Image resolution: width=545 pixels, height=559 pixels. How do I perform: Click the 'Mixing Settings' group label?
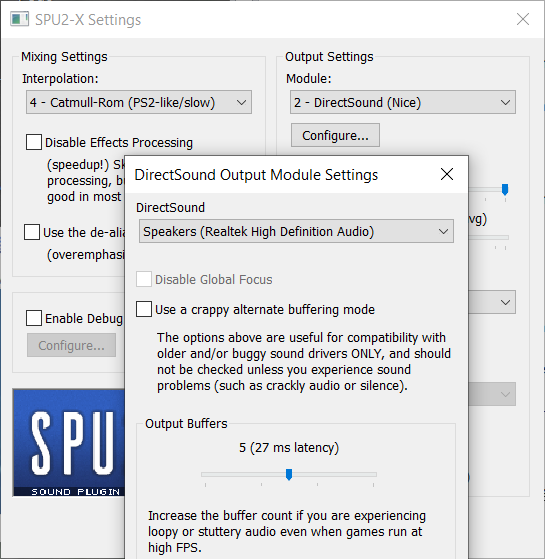[64, 57]
